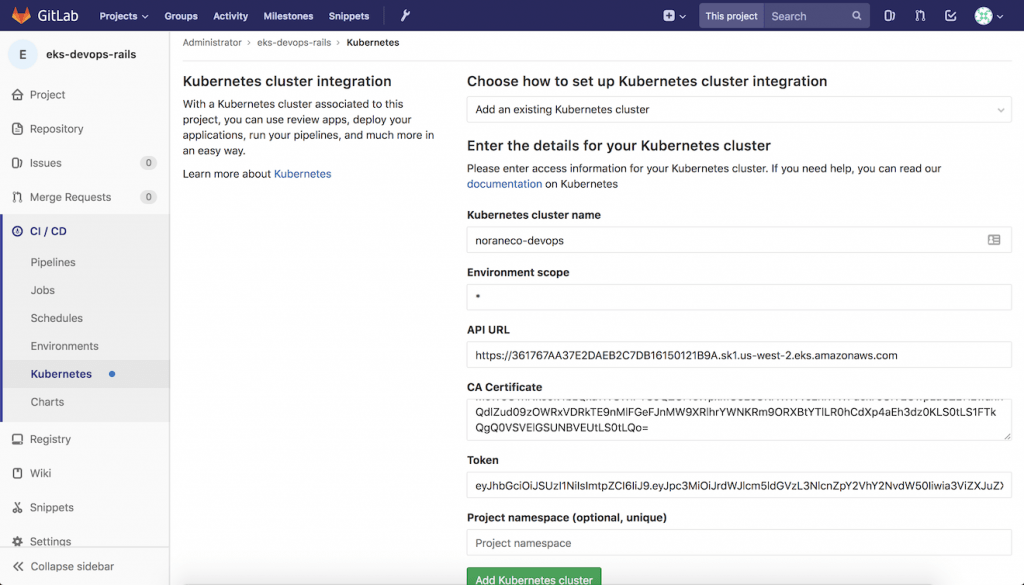The width and height of the screenshot is (1024, 585).
Task: Go to Schedules under CI / CD
Action: point(57,318)
